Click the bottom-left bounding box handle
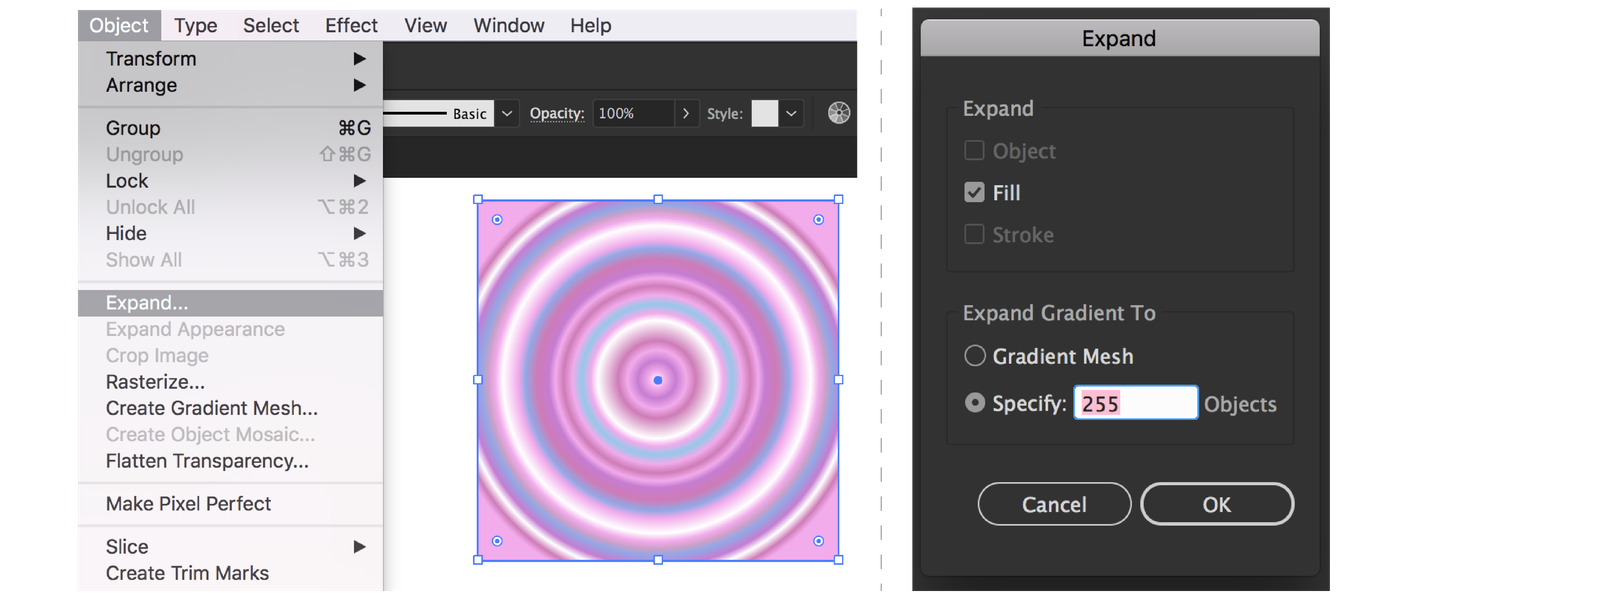 (478, 560)
